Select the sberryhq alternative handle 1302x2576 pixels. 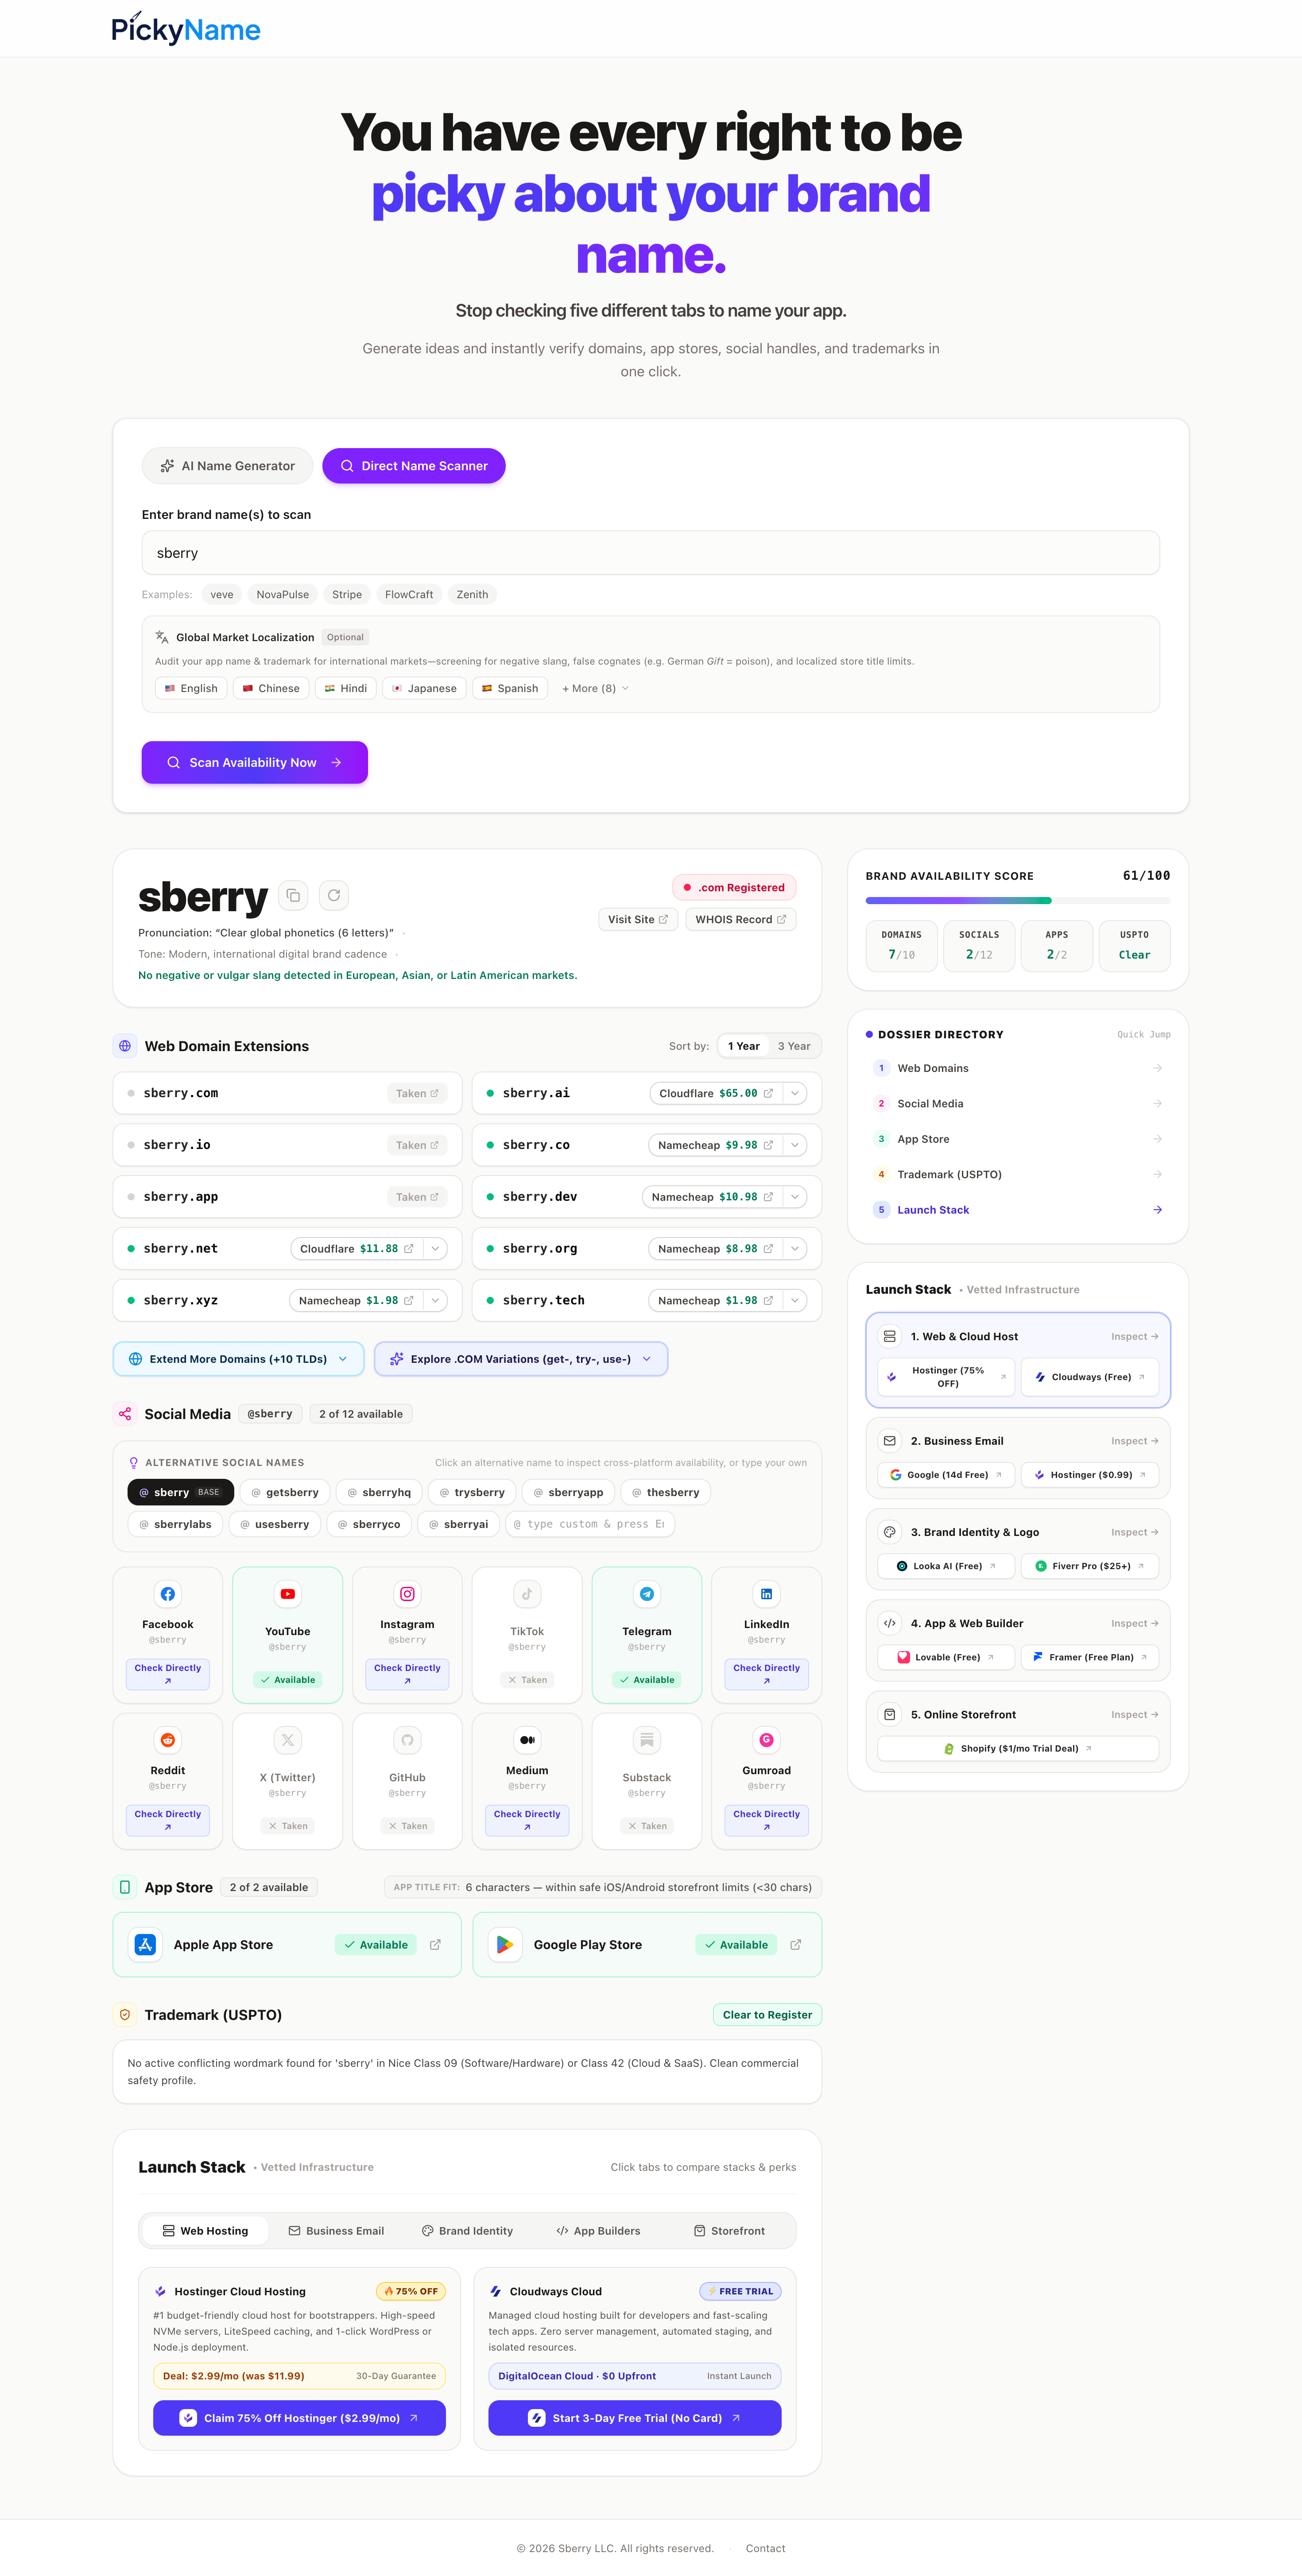tap(379, 1492)
